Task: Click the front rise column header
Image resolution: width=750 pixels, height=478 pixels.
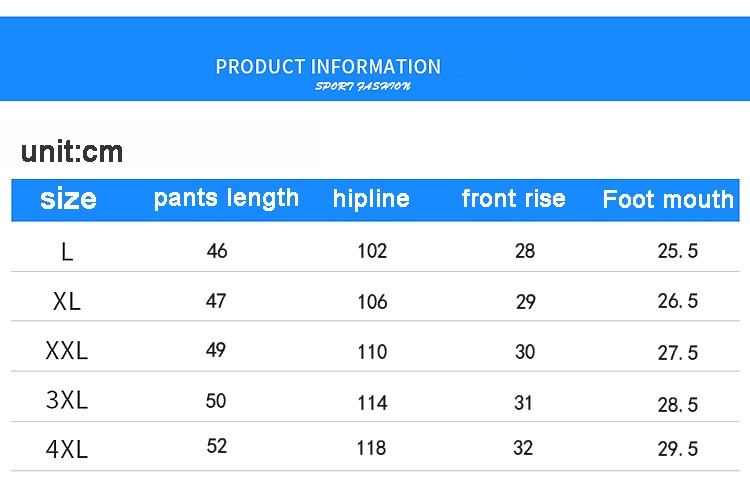Action: click(x=513, y=199)
